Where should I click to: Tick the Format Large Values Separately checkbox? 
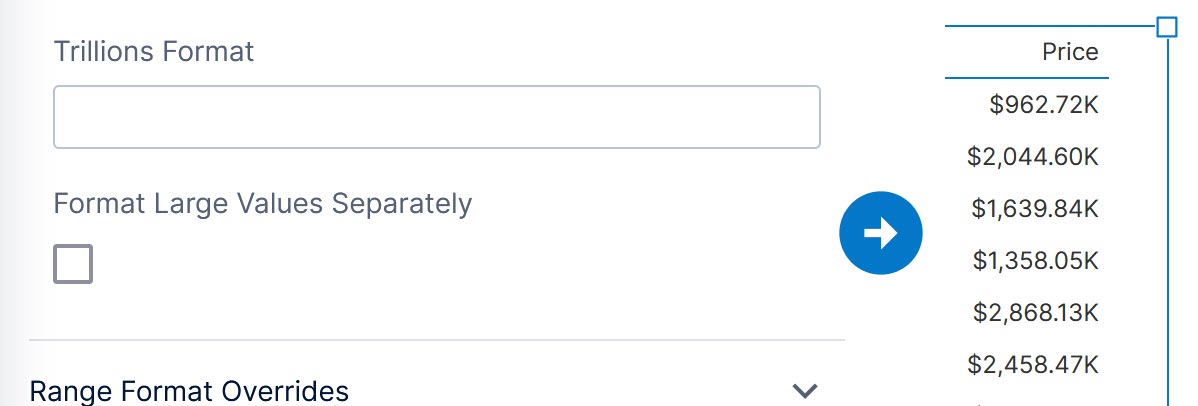[x=73, y=264]
